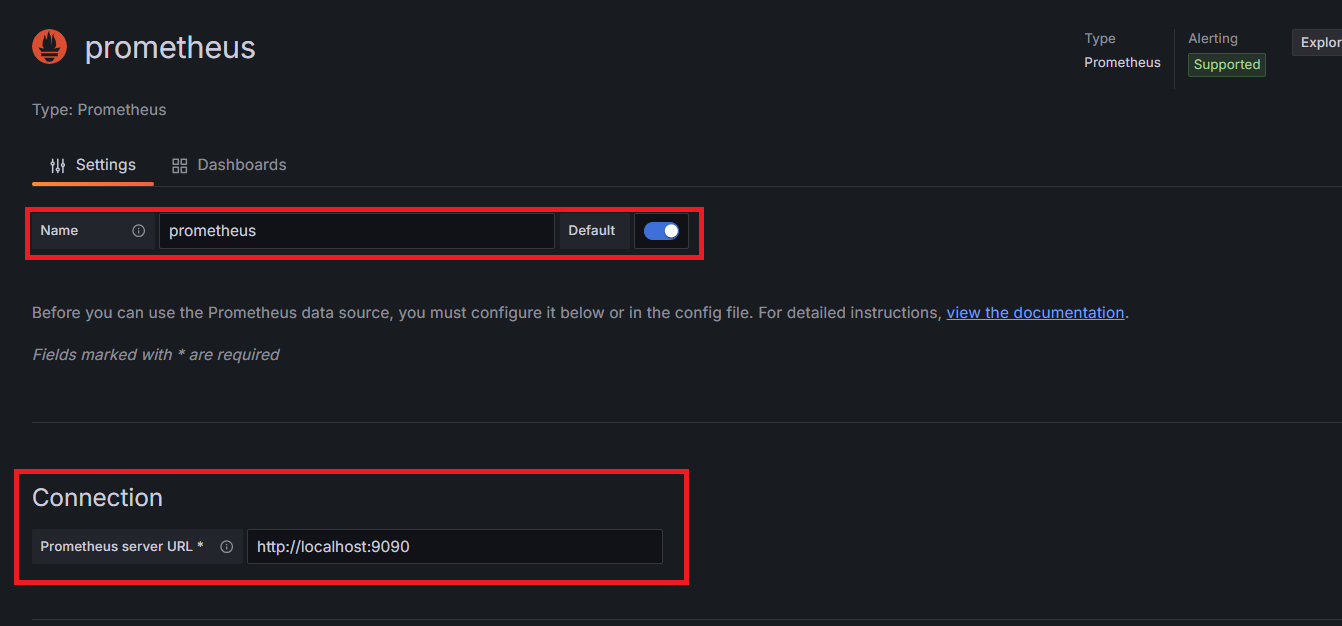1342x626 pixels.
Task: Open the Settings tab
Action: [x=93, y=165]
